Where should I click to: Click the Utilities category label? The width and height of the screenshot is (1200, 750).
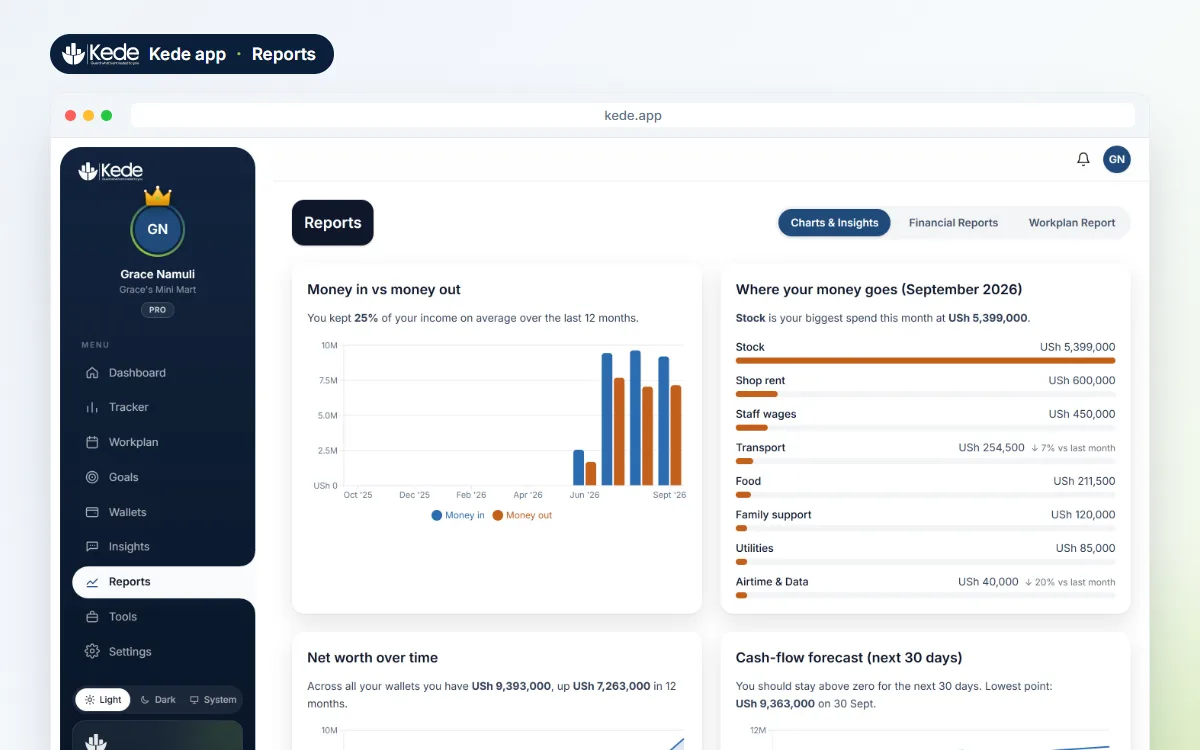(756, 548)
